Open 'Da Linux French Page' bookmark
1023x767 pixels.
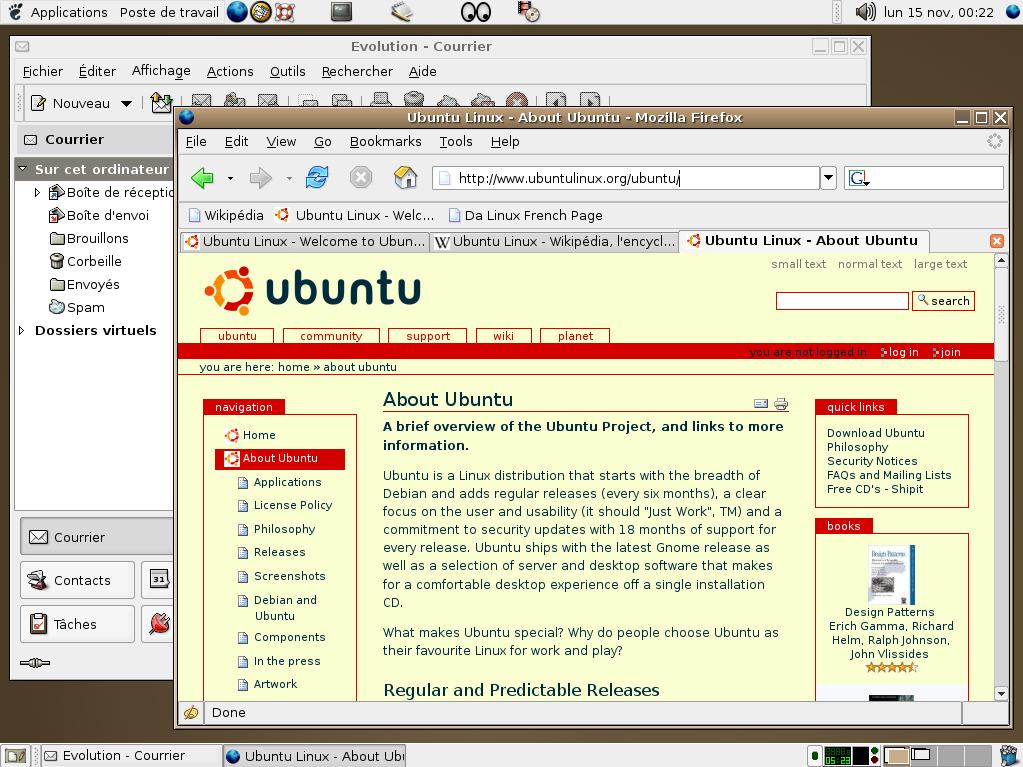click(526, 215)
